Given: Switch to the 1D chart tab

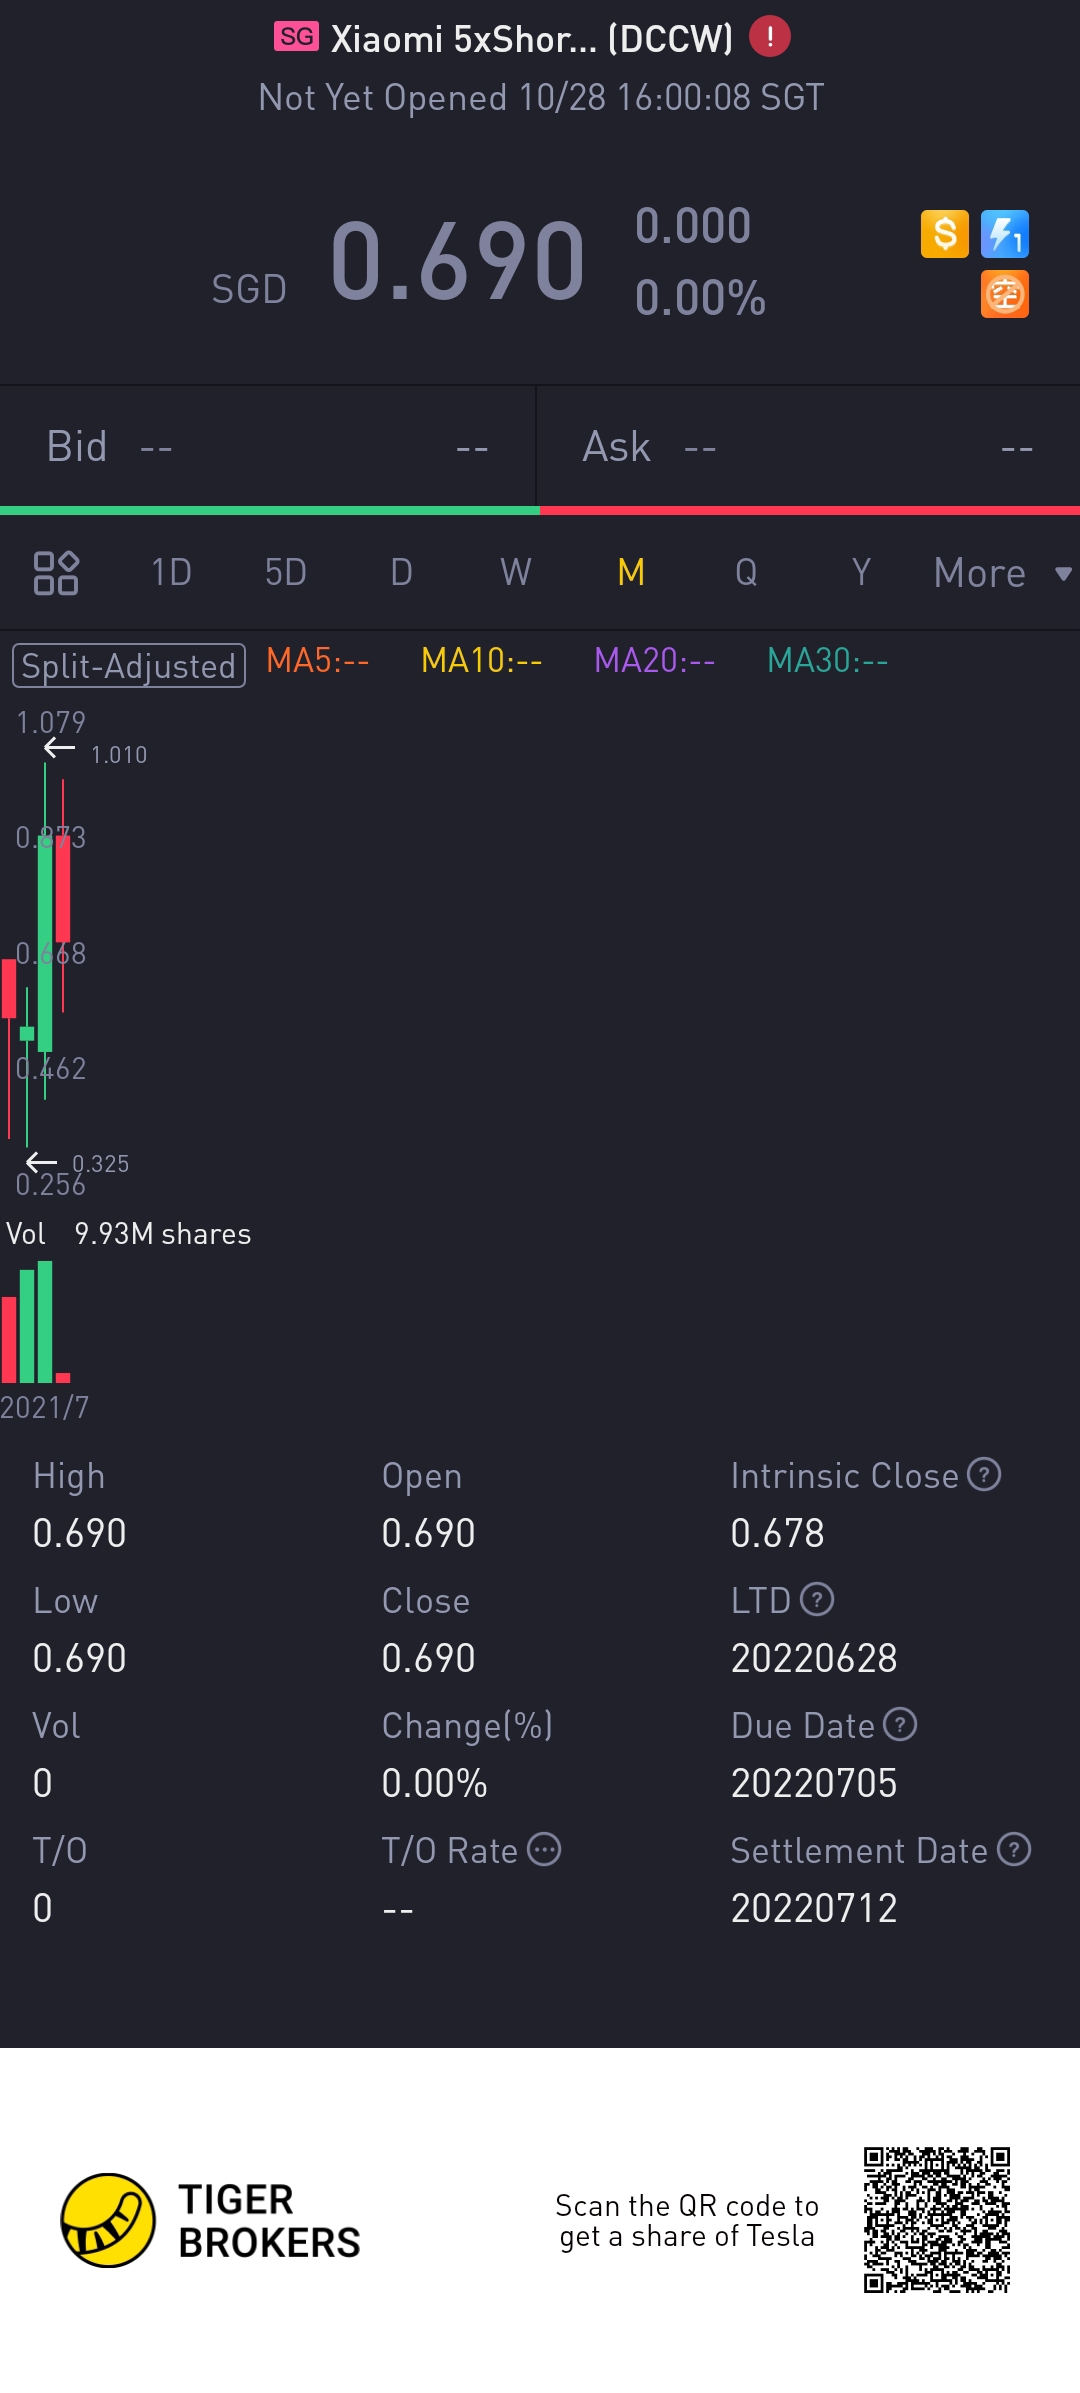Looking at the screenshot, I should pos(171,573).
